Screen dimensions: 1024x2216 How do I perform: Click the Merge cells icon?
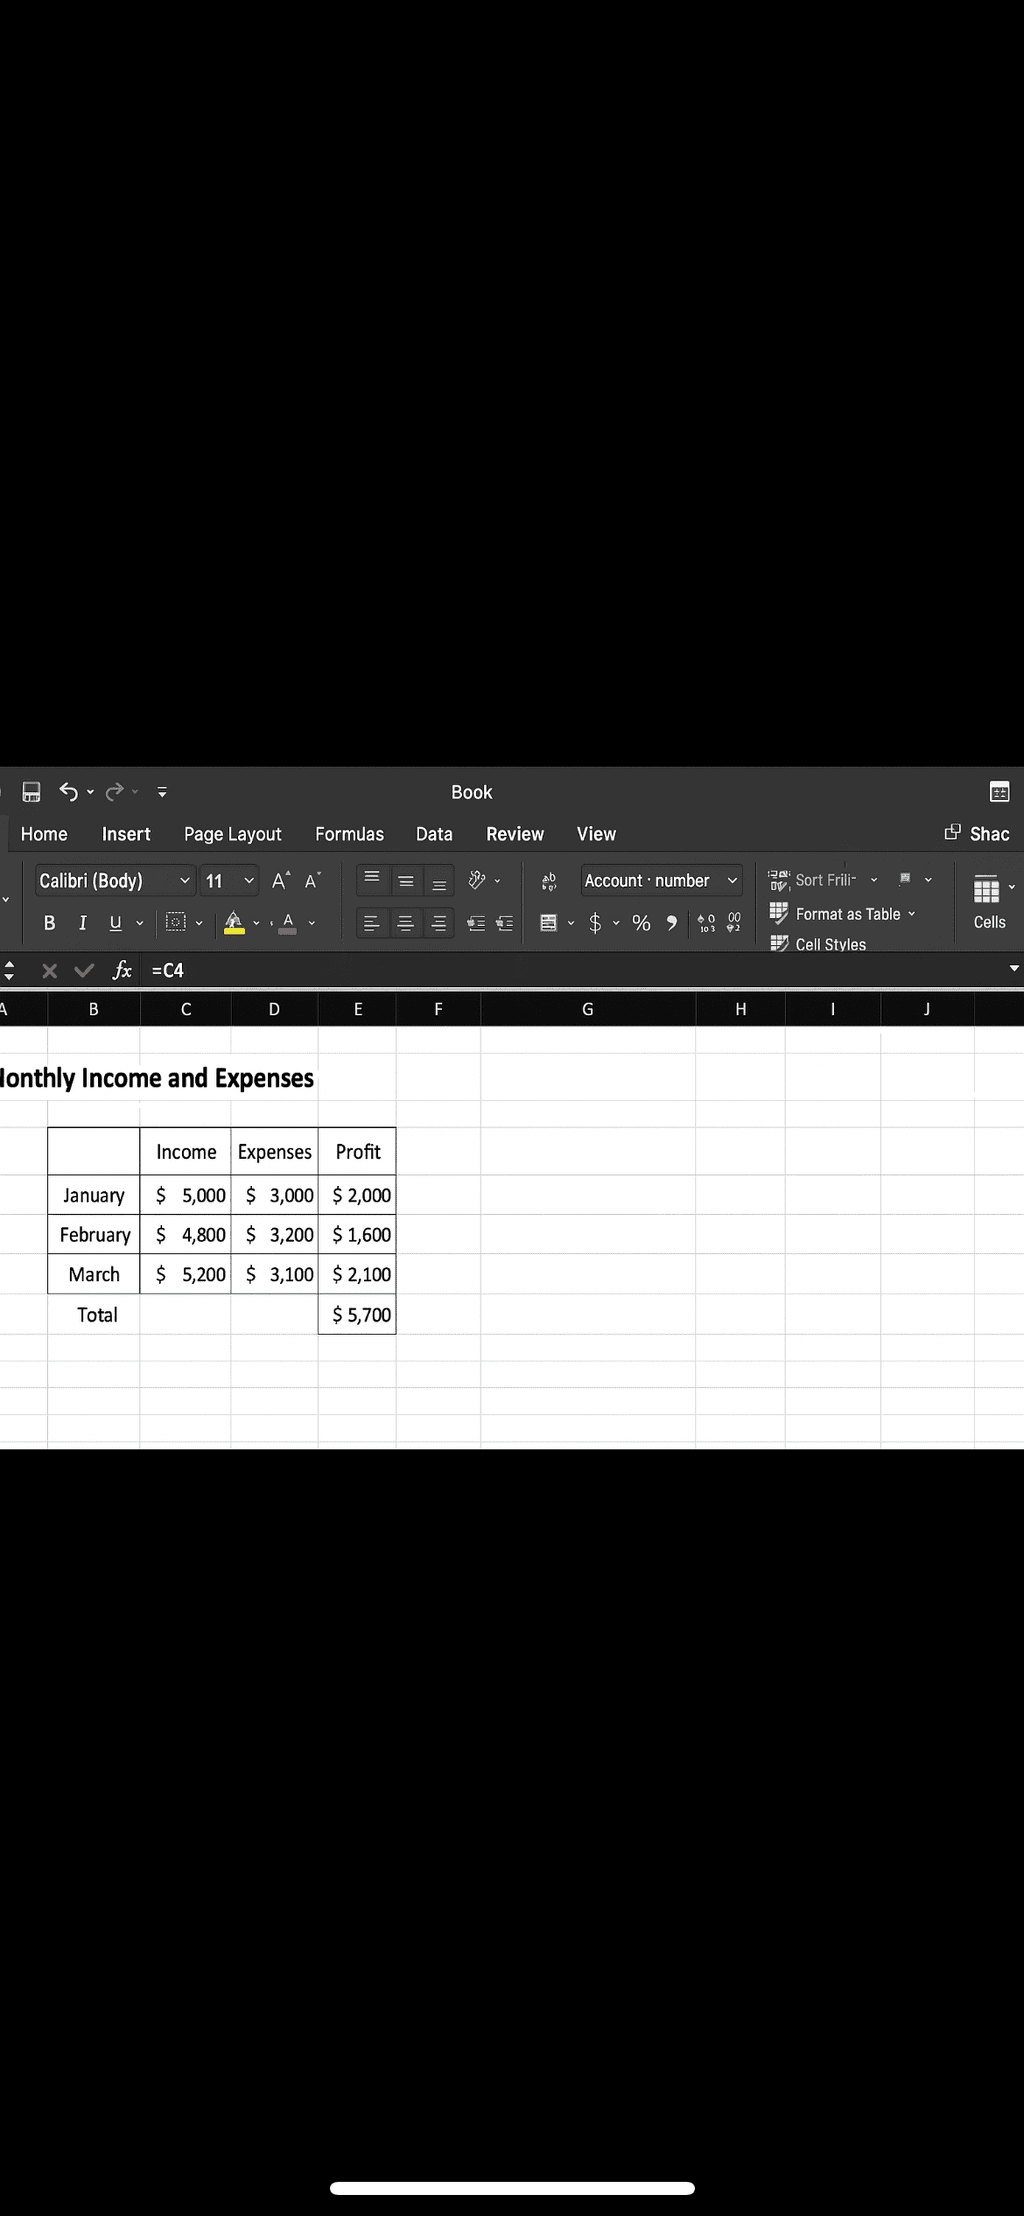(x=548, y=922)
